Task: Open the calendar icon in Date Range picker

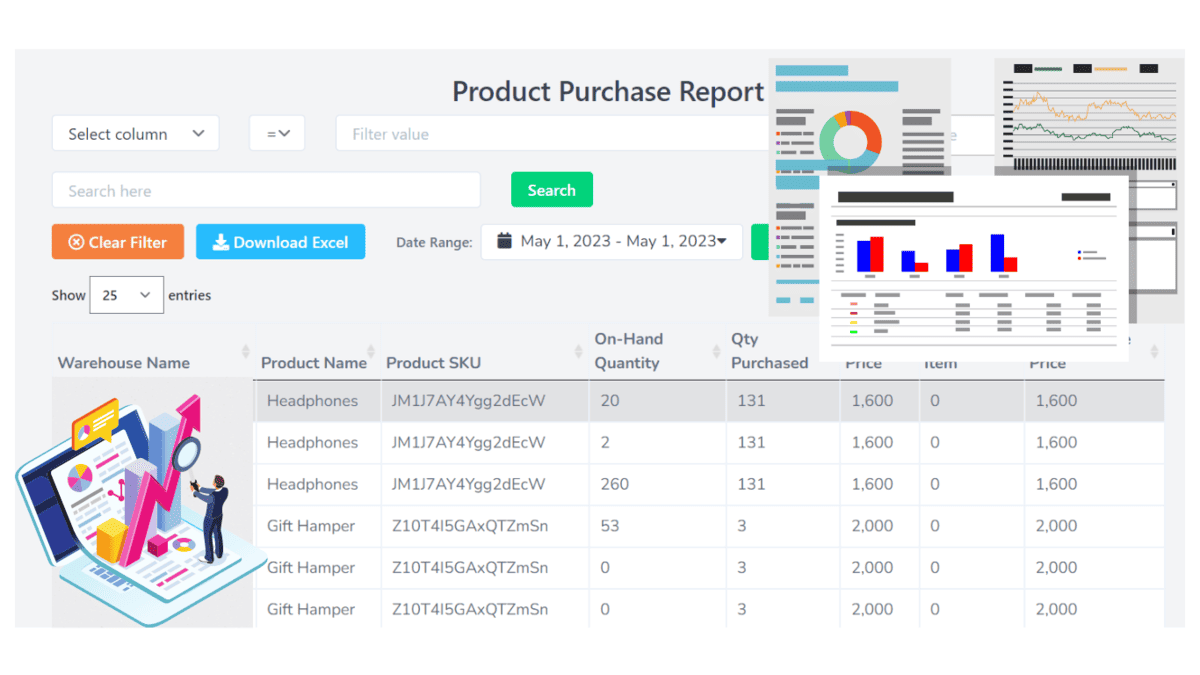Action: tap(505, 241)
